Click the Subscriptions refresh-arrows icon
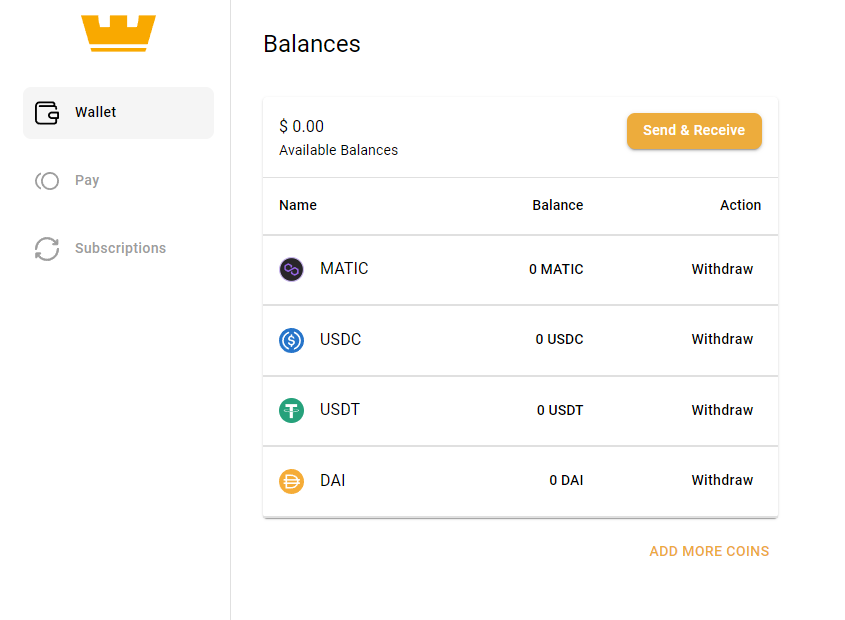Screen dimensions: 845x620 click(47, 249)
